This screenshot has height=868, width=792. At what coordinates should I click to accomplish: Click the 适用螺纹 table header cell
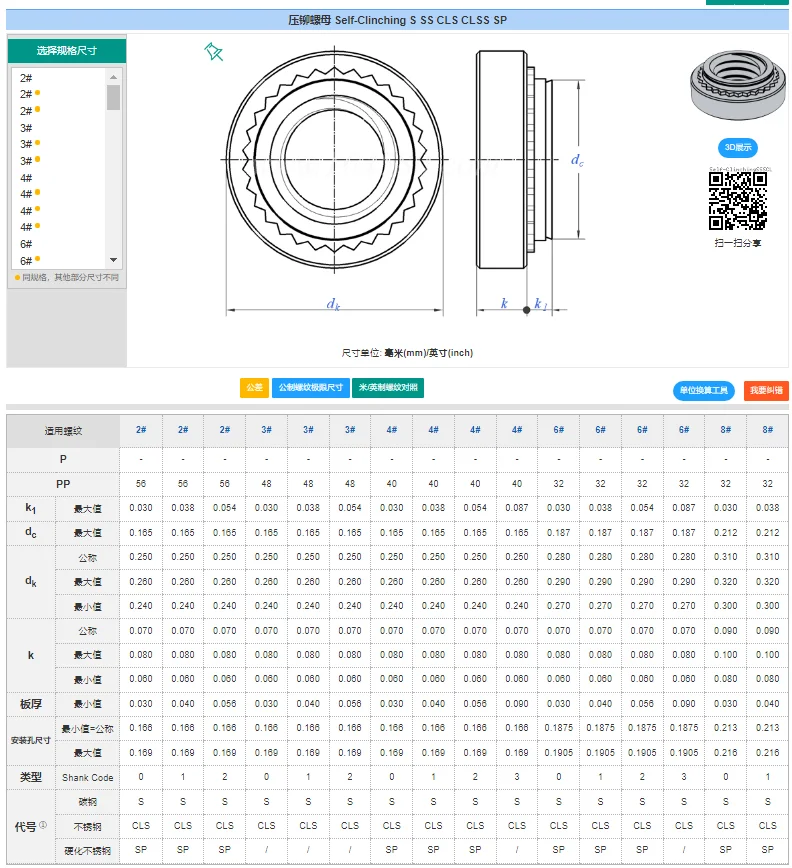point(63,431)
